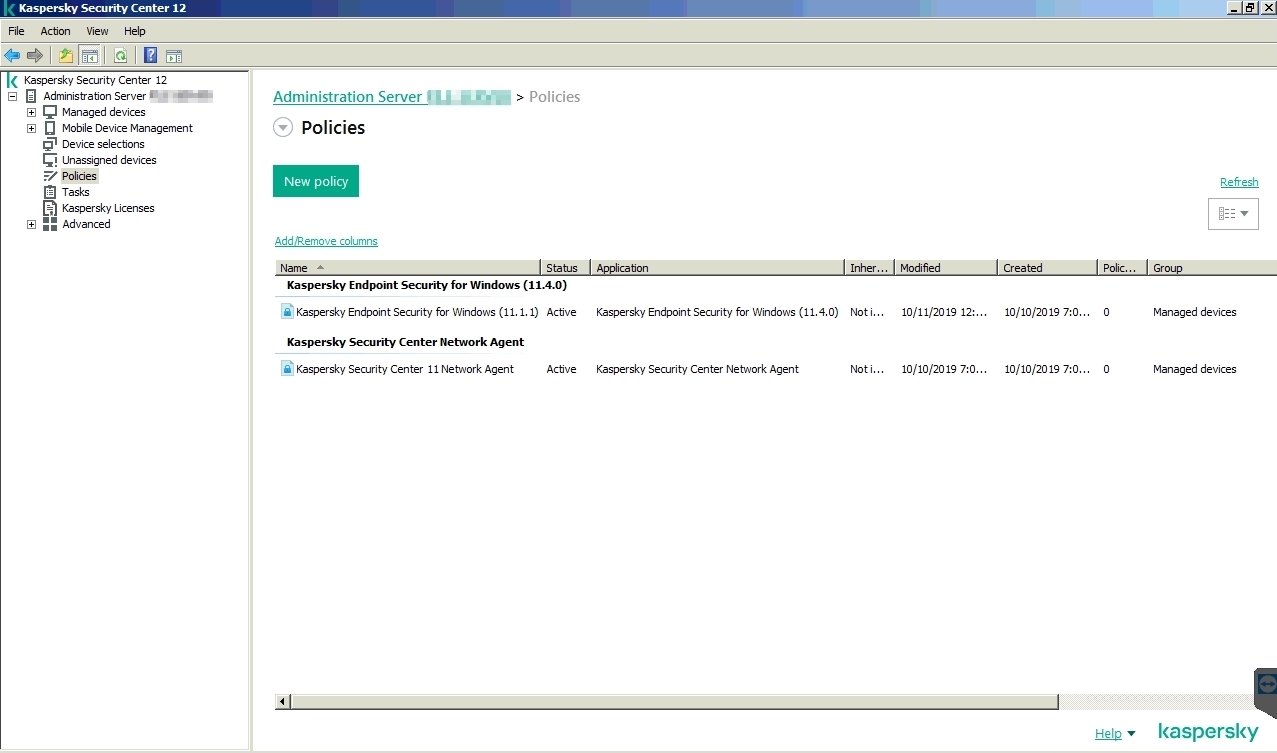Expand the Mobile Device Management node

tap(31, 128)
